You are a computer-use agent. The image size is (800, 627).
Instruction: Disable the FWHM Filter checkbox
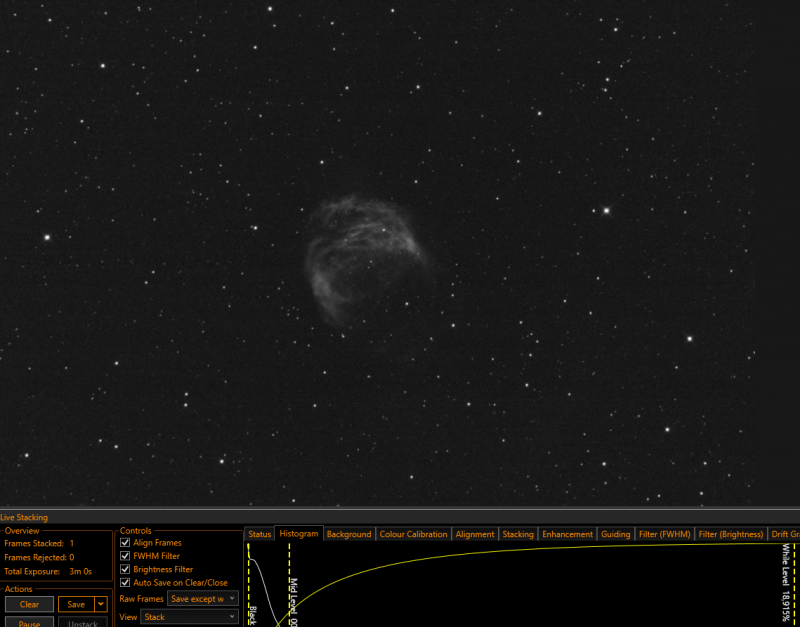[x=125, y=556]
